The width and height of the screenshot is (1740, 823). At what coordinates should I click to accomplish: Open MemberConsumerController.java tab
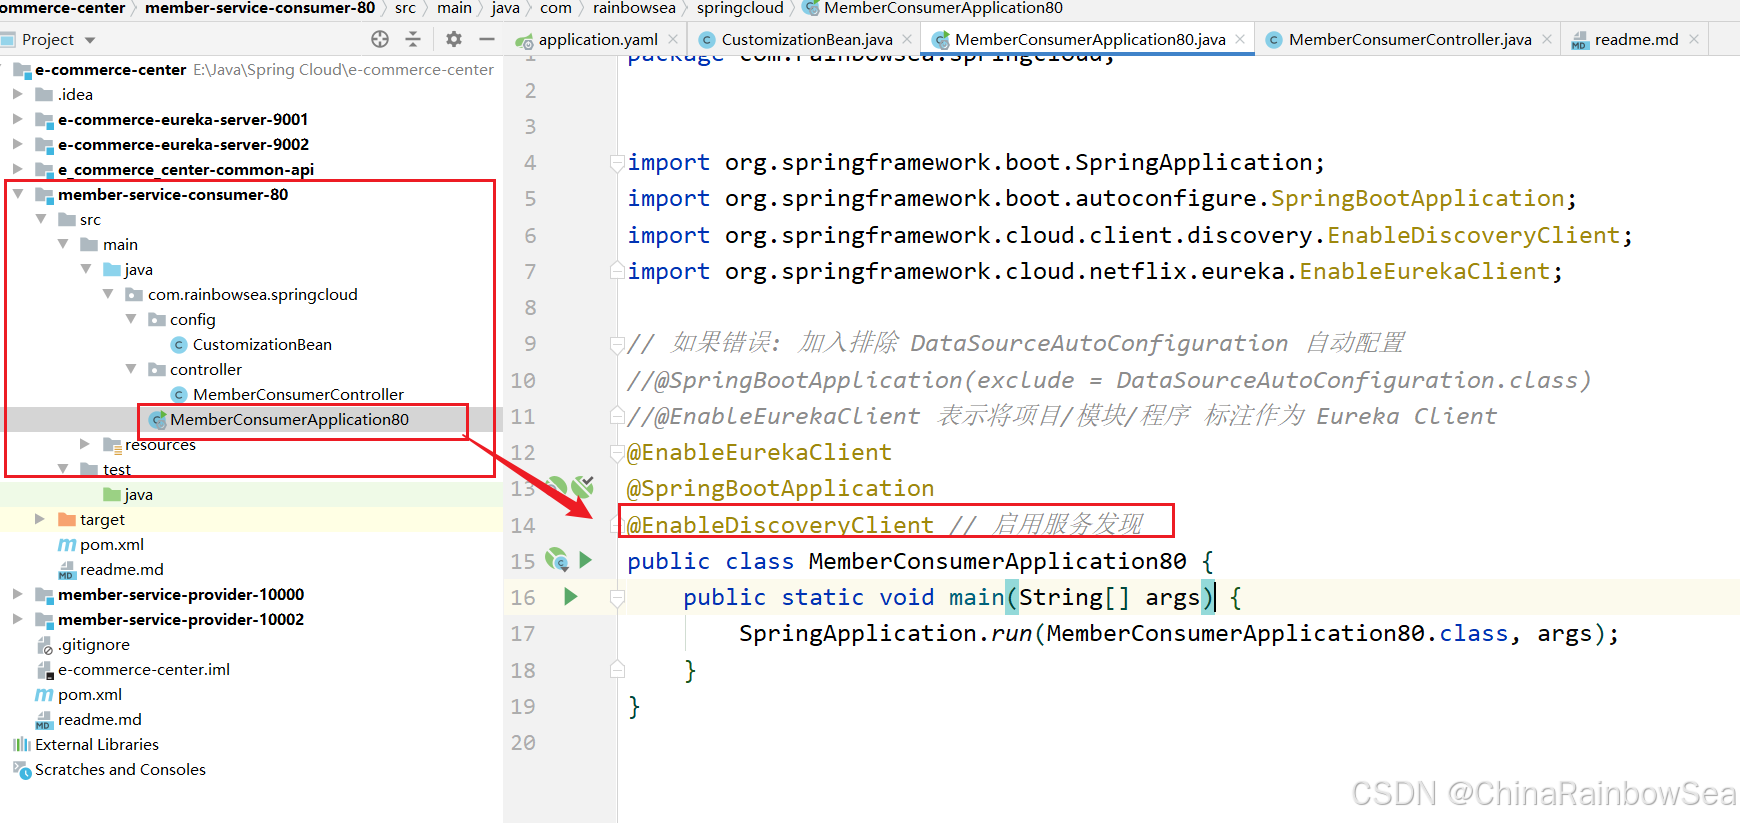(x=1410, y=39)
